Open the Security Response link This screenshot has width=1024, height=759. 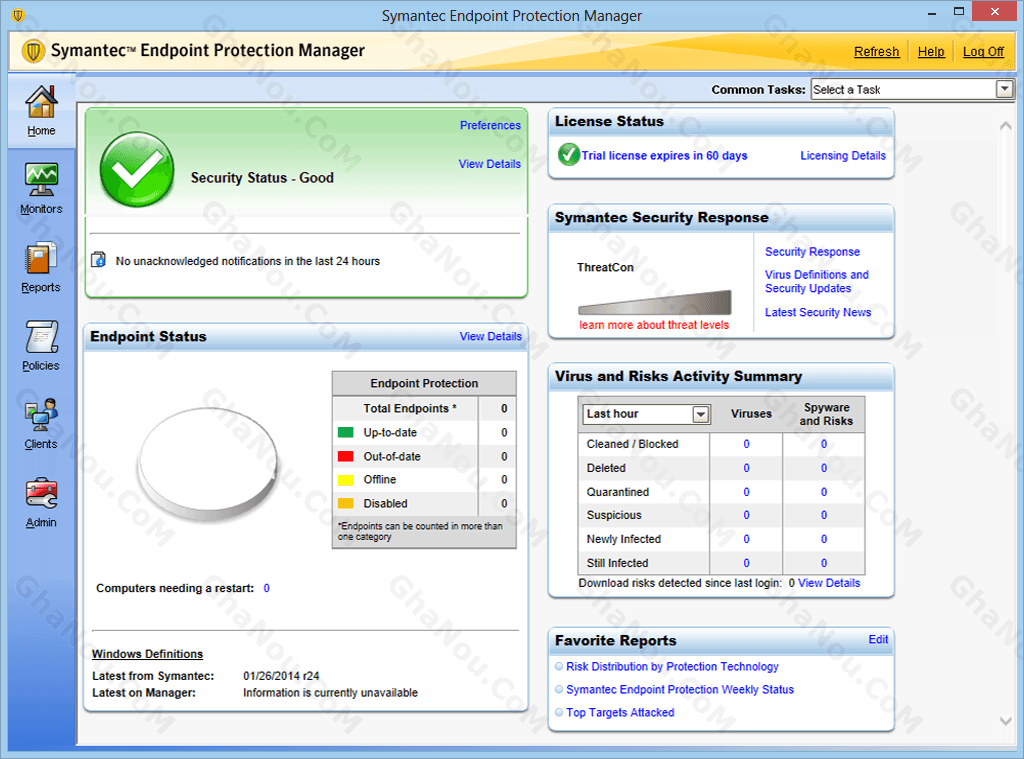click(x=812, y=251)
